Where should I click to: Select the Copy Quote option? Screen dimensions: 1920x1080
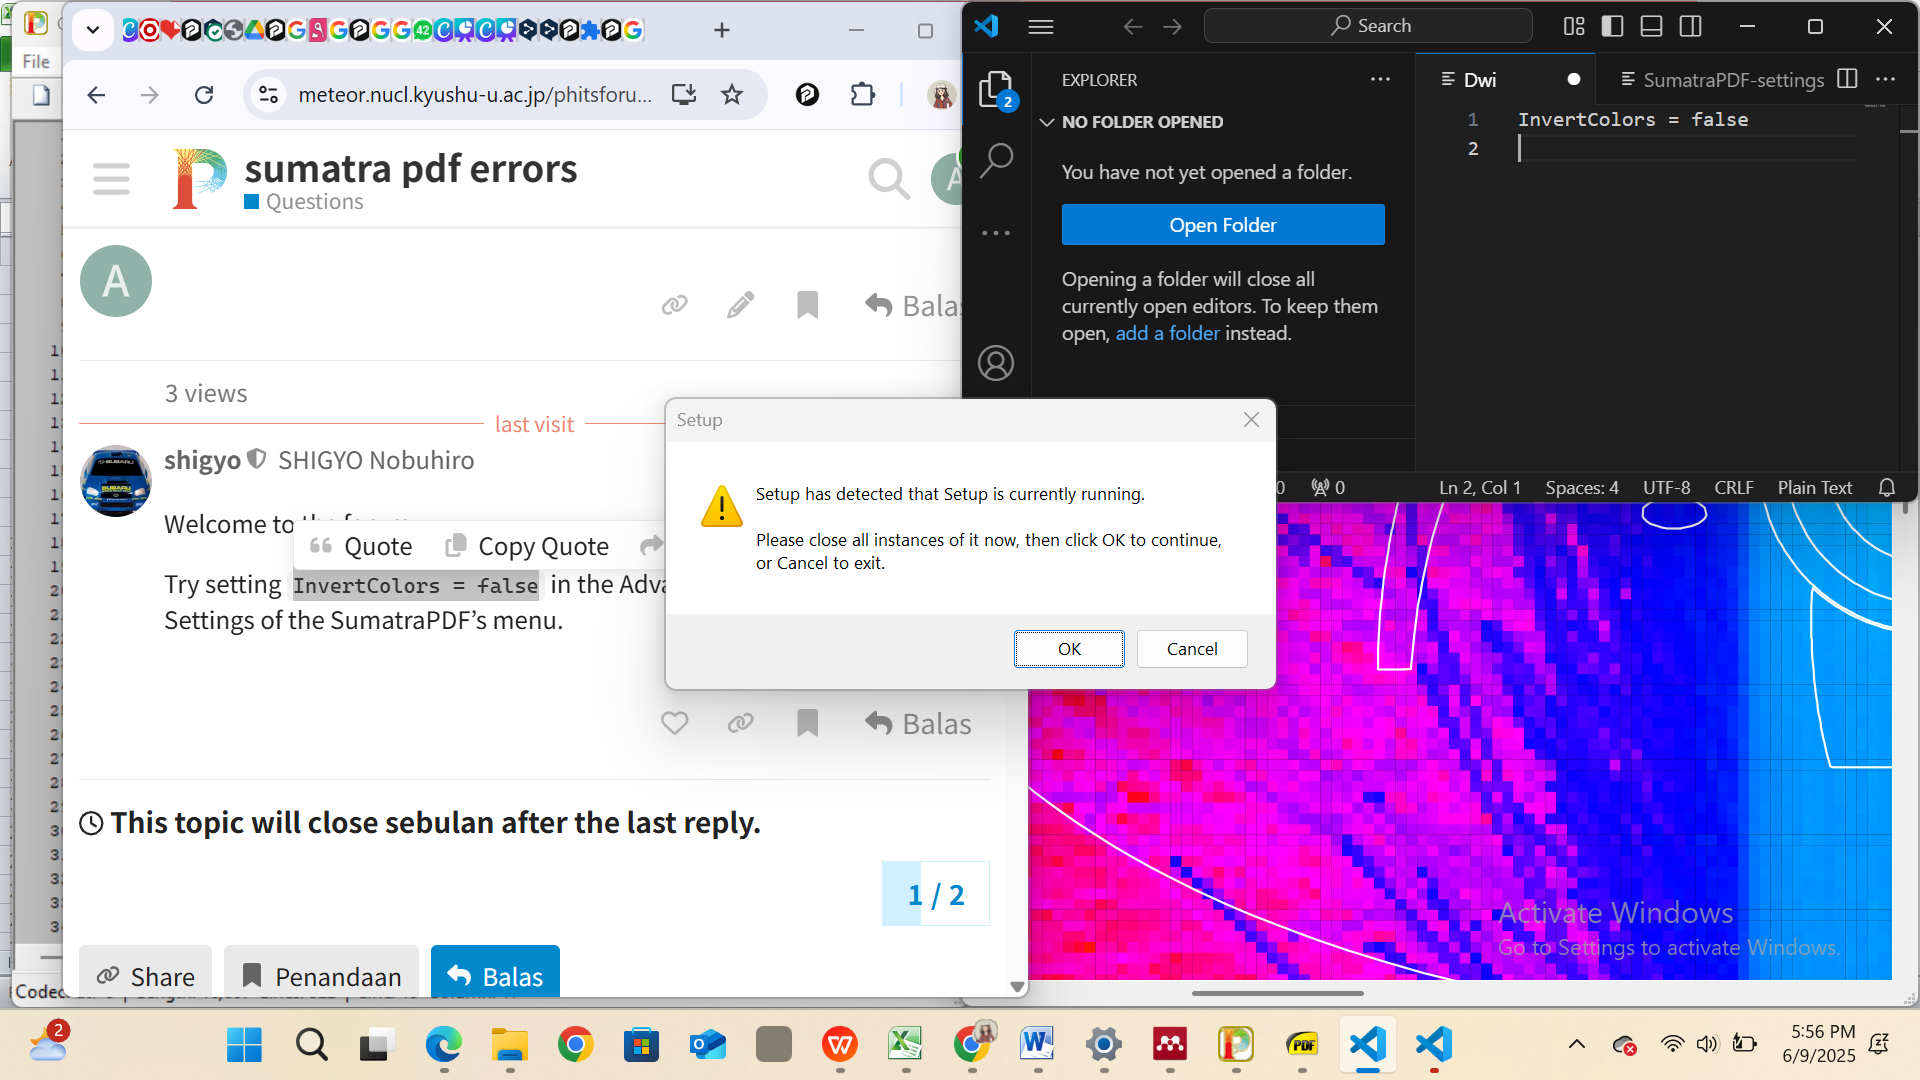(527, 546)
